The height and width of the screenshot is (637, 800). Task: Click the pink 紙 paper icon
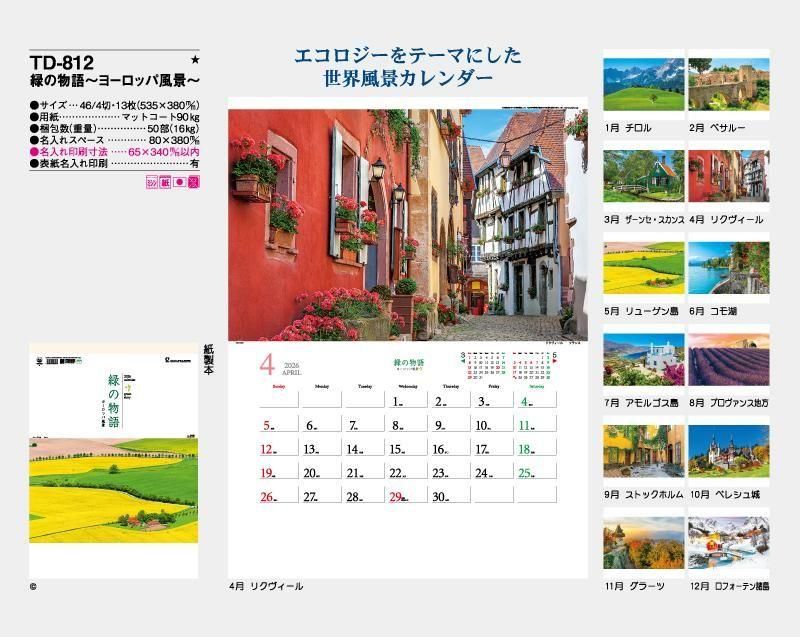click(x=165, y=182)
